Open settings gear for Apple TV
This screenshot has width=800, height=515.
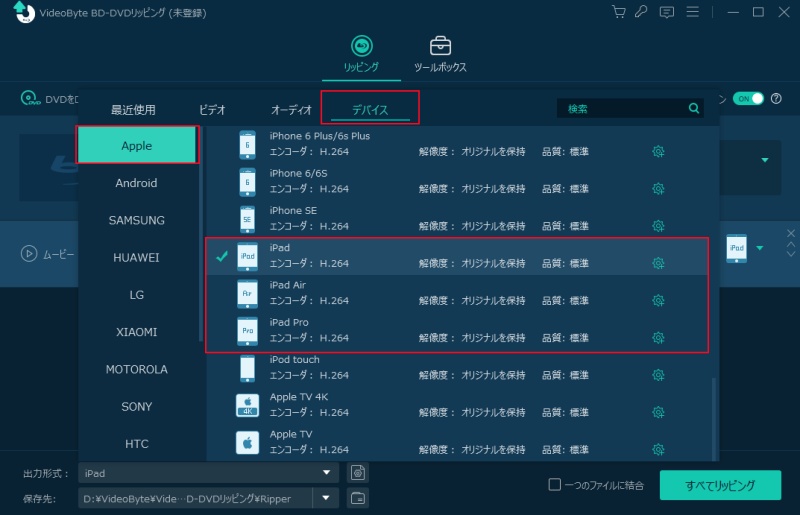point(658,450)
